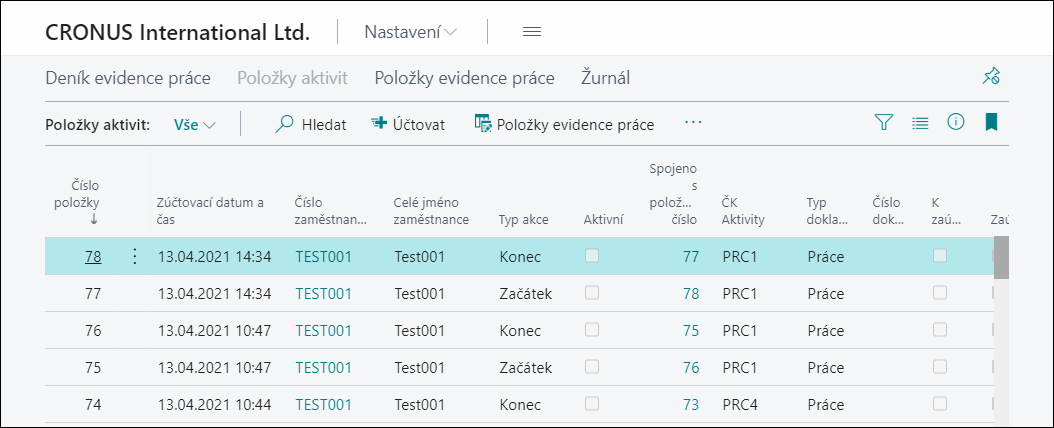Open row 78 three-dot context menu

(x=134, y=256)
